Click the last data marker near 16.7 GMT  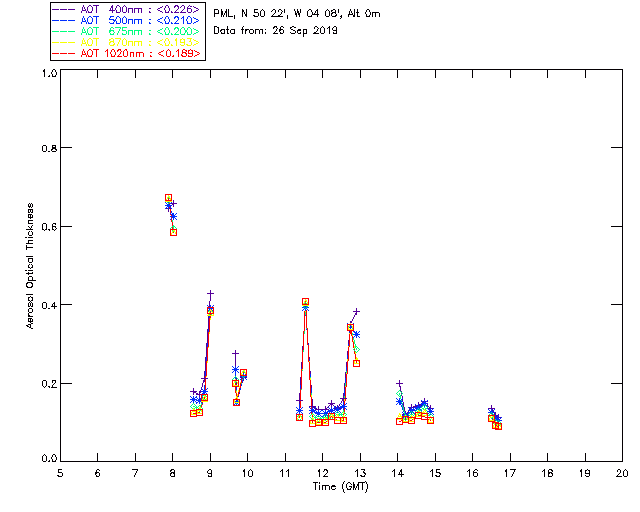(x=498, y=426)
